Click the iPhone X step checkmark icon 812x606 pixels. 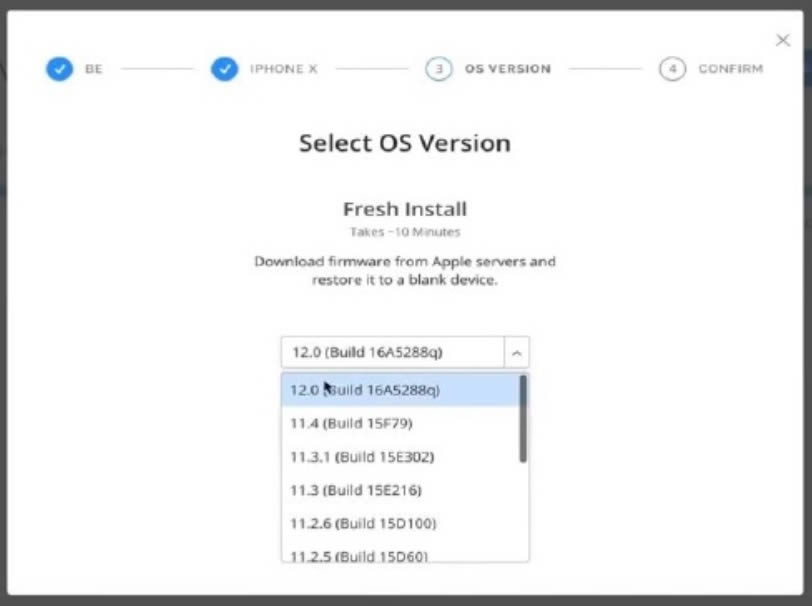pos(224,69)
